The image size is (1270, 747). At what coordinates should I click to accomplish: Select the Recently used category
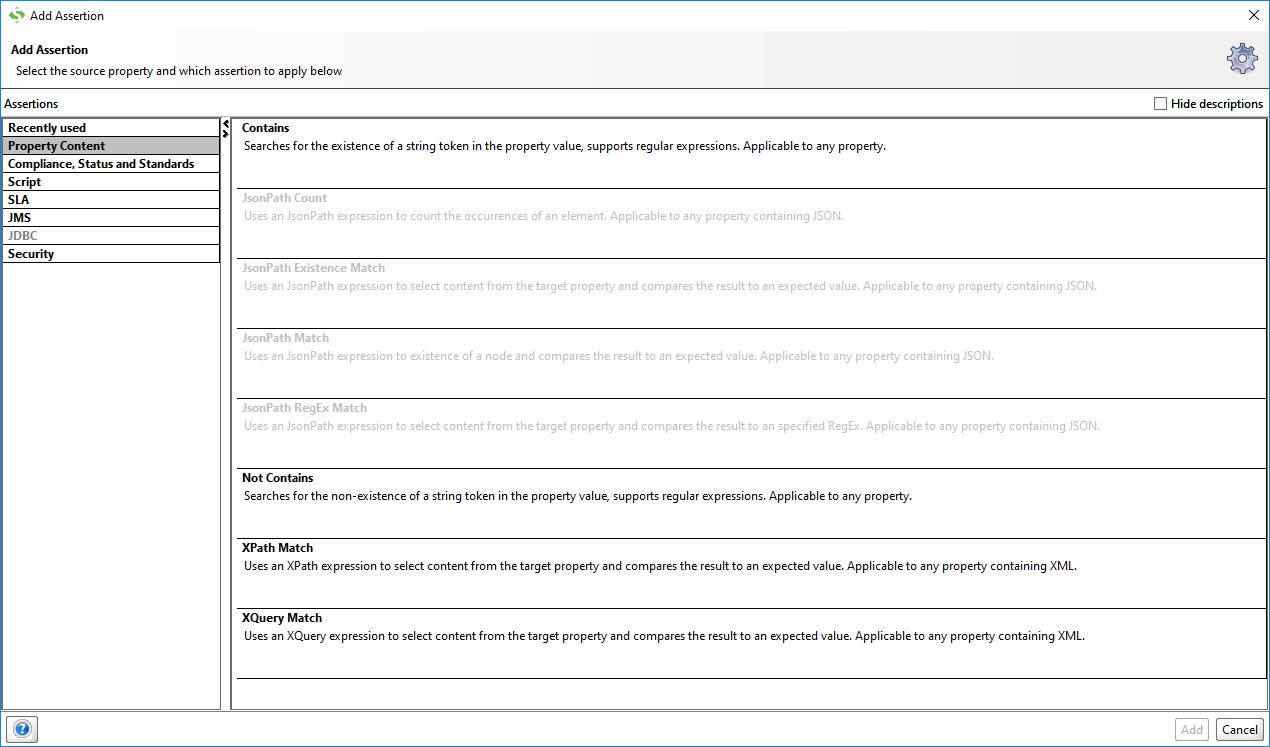pos(111,128)
